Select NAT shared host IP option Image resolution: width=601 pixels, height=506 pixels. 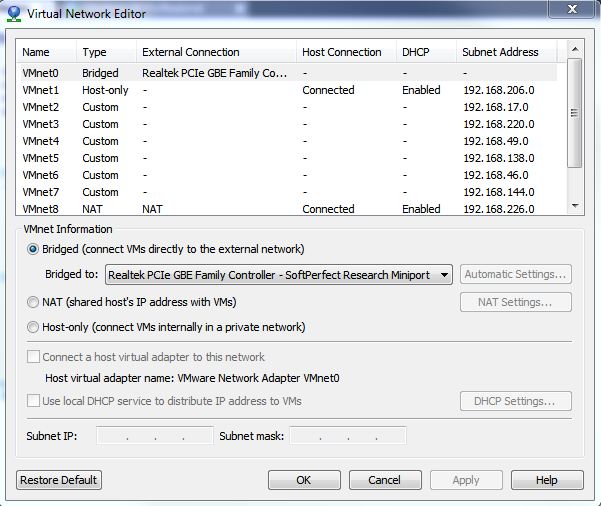coord(34,302)
